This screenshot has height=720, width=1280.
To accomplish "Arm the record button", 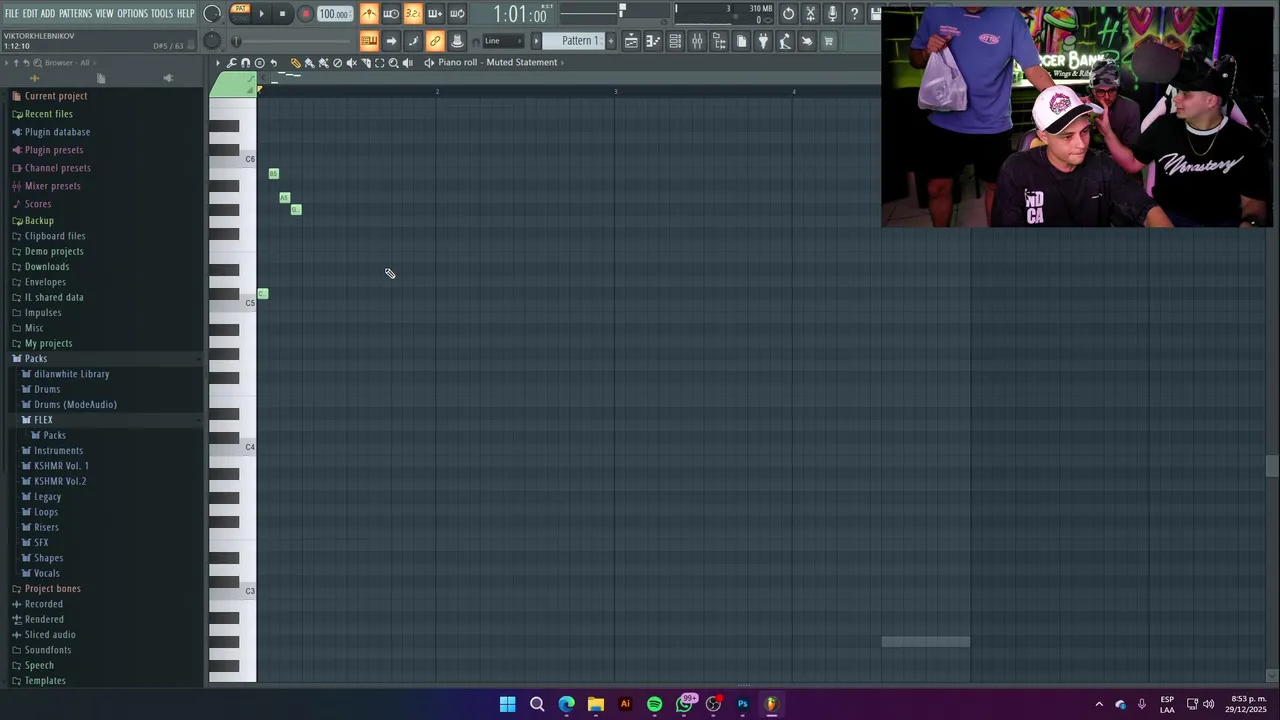I will [x=306, y=14].
